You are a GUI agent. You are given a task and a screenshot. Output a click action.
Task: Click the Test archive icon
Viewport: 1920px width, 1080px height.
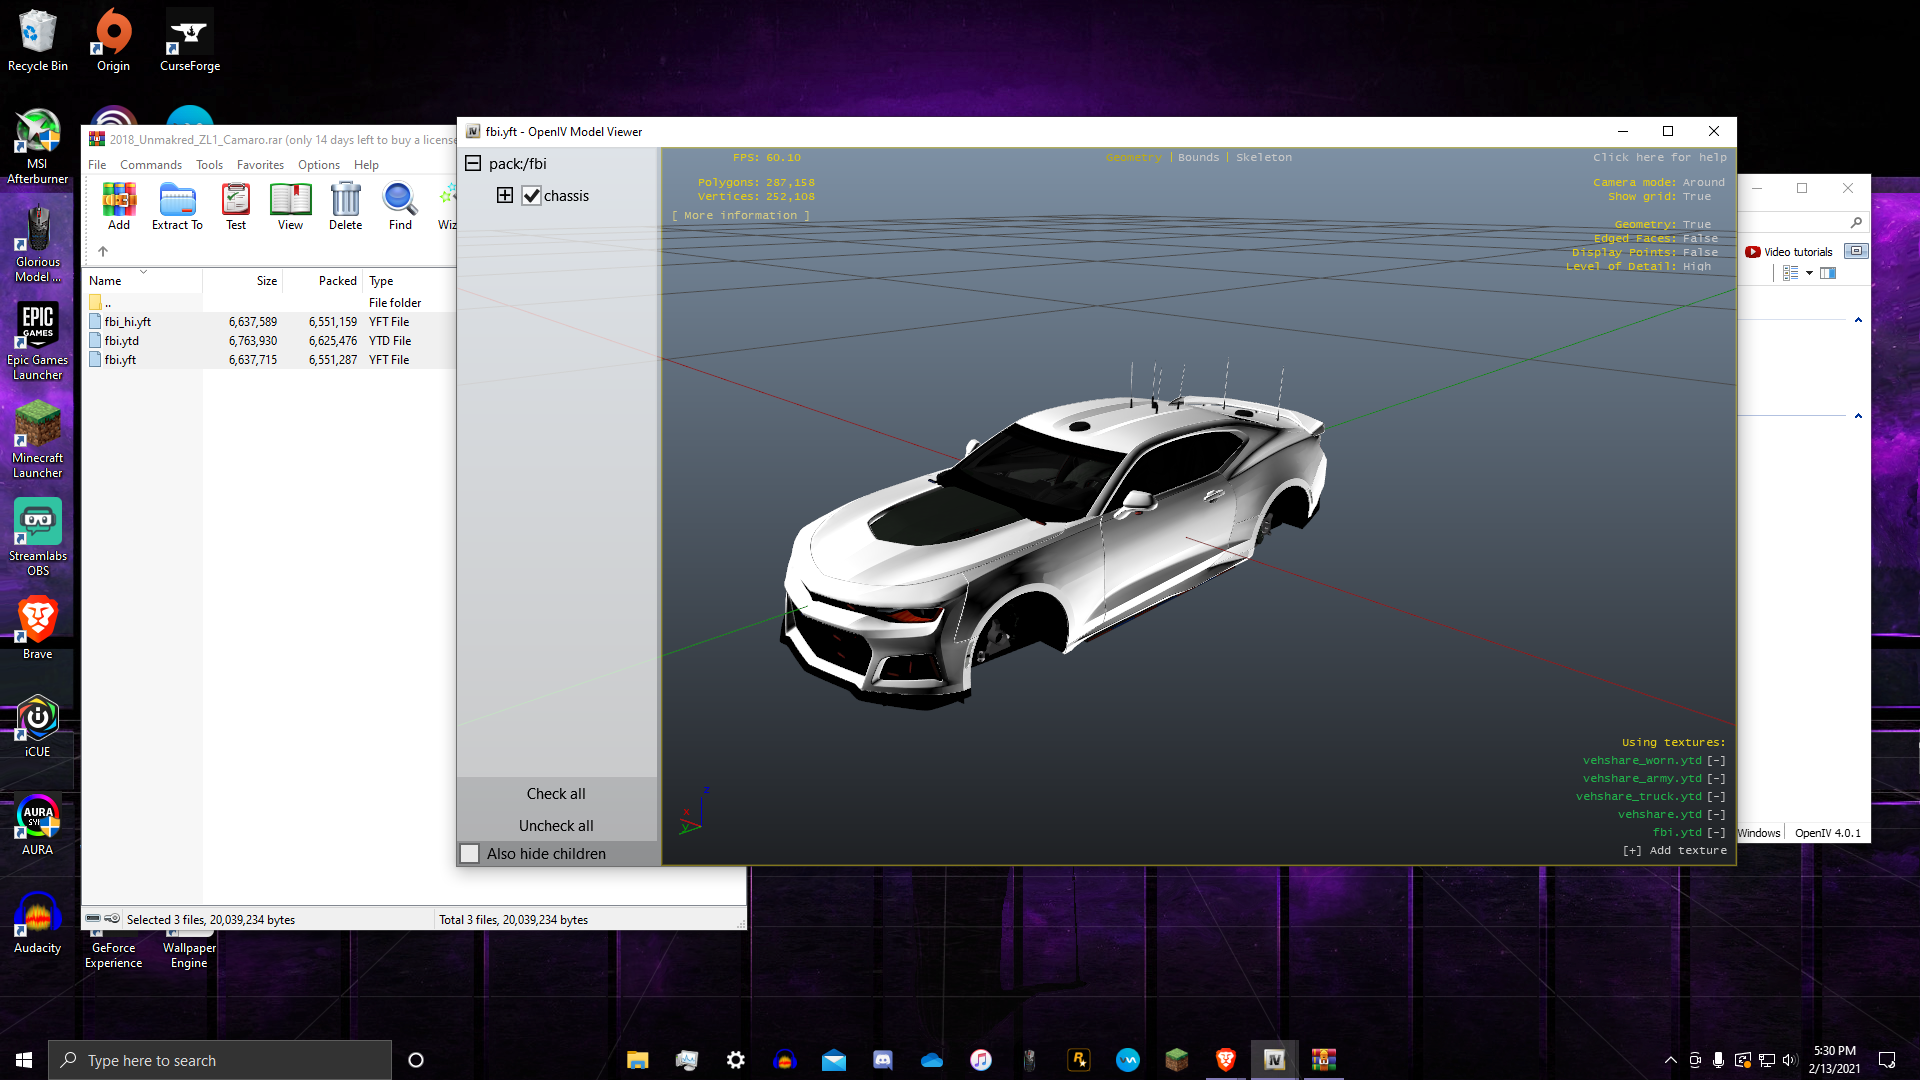pos(236,203)
